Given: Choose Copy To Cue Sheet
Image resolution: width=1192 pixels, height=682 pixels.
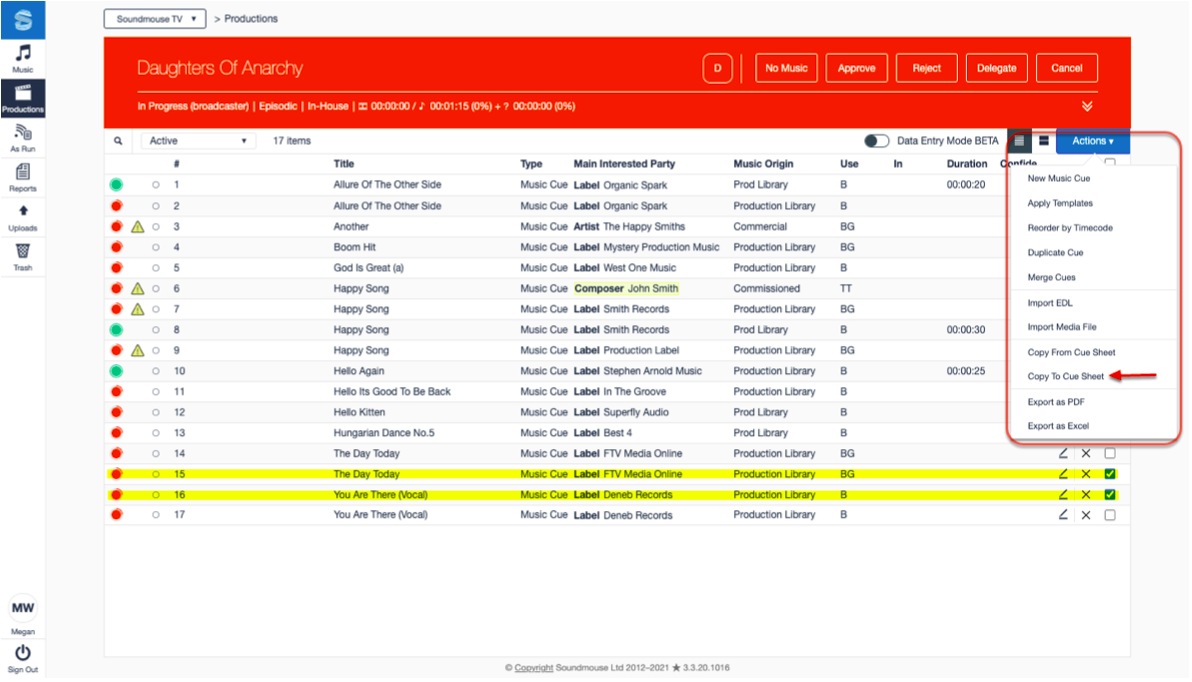Looking at the screenshot, I should (1066, 376).
